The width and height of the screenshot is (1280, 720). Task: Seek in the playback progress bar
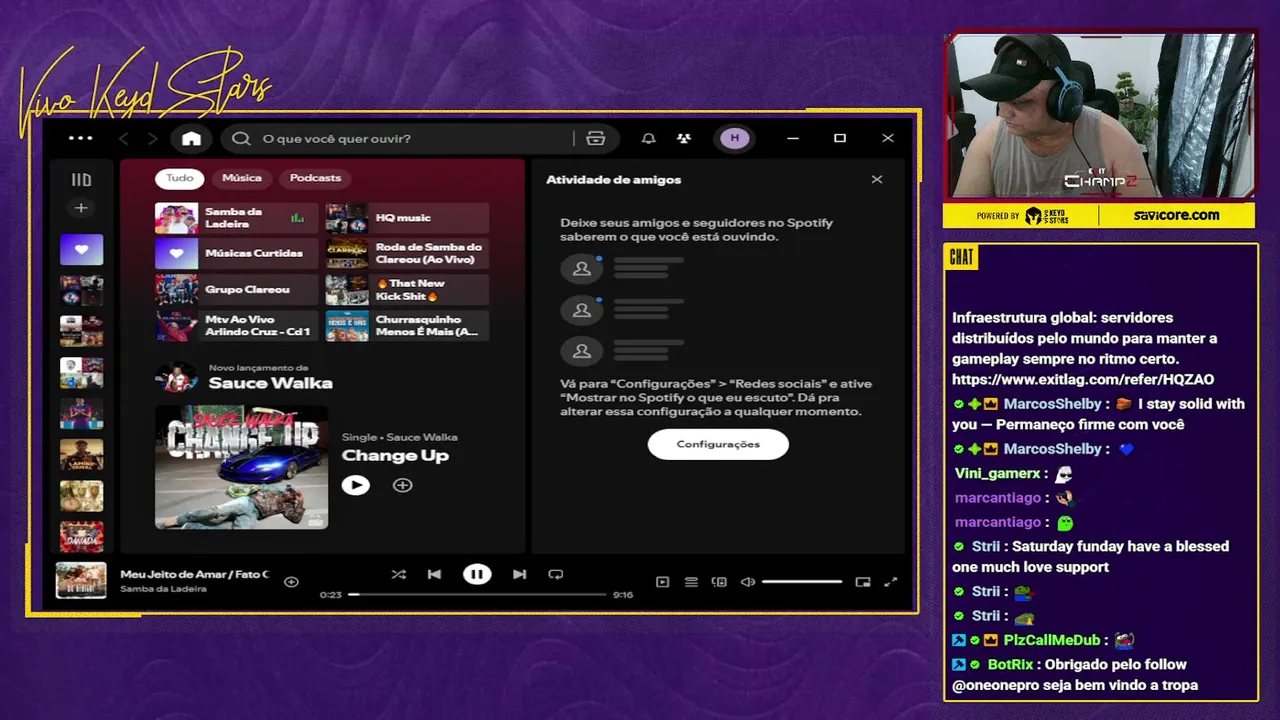pyautogui.click(x=477, y=595)
